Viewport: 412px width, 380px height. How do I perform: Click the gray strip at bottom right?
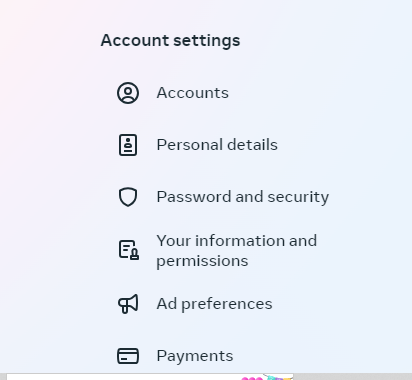pos(353,377)
